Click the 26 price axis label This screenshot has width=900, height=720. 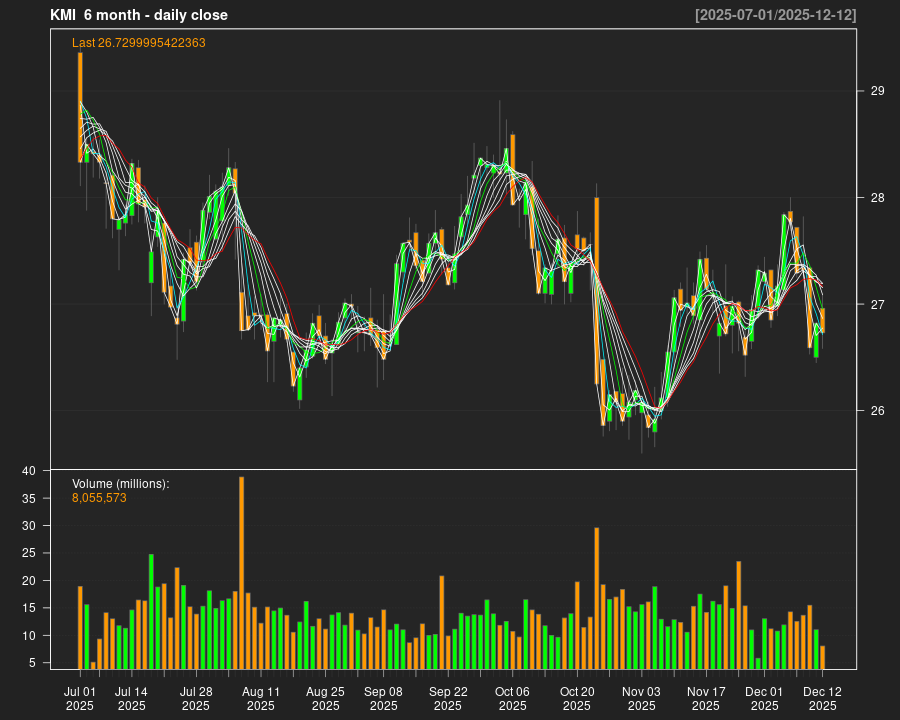click(x=877, y=411)
